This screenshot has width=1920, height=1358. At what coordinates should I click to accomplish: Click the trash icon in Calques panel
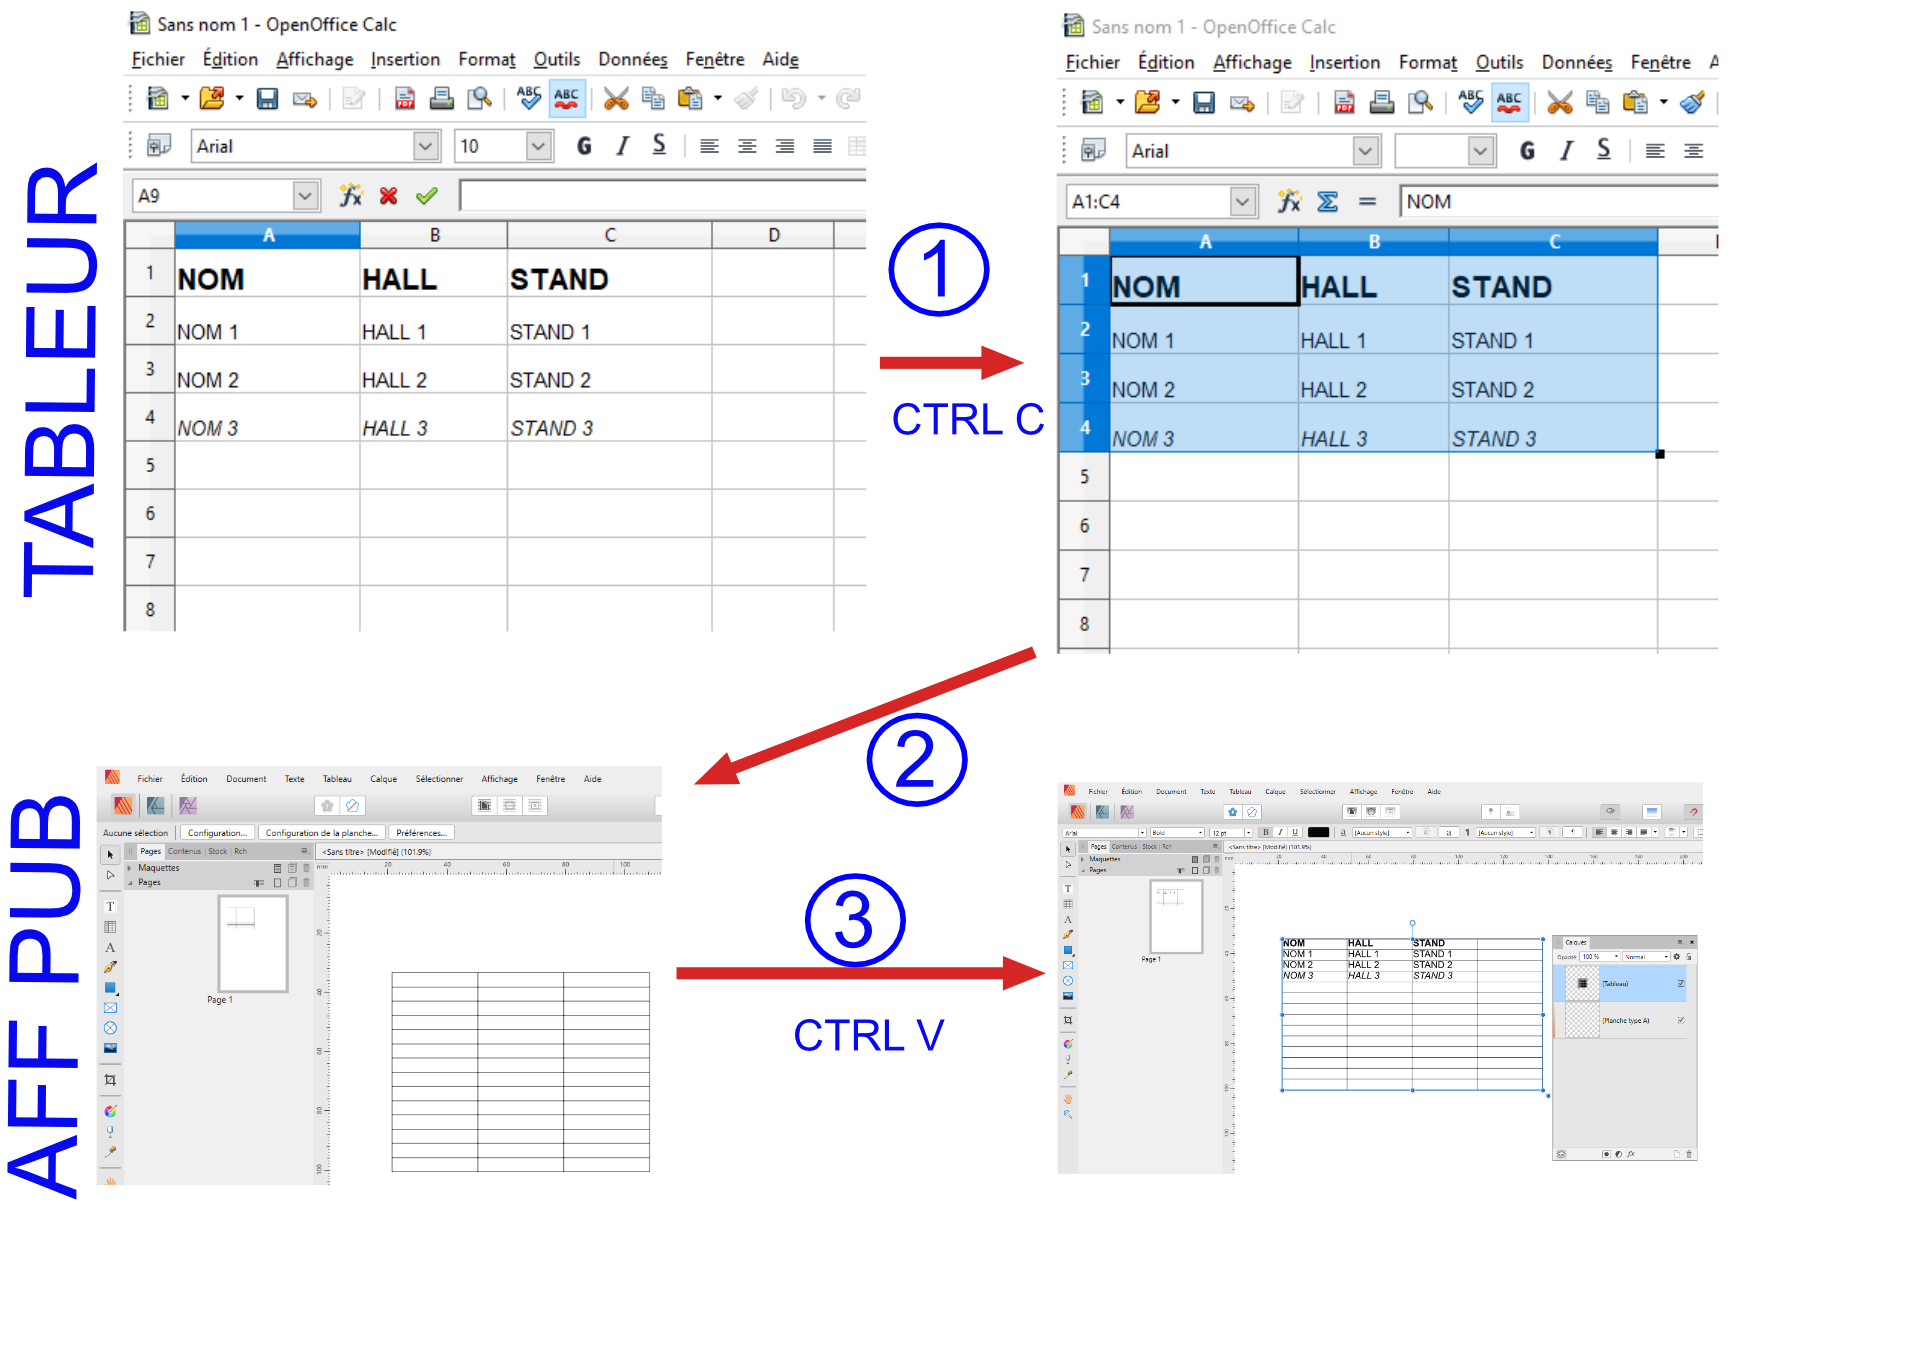[x=1689, y=1154]
